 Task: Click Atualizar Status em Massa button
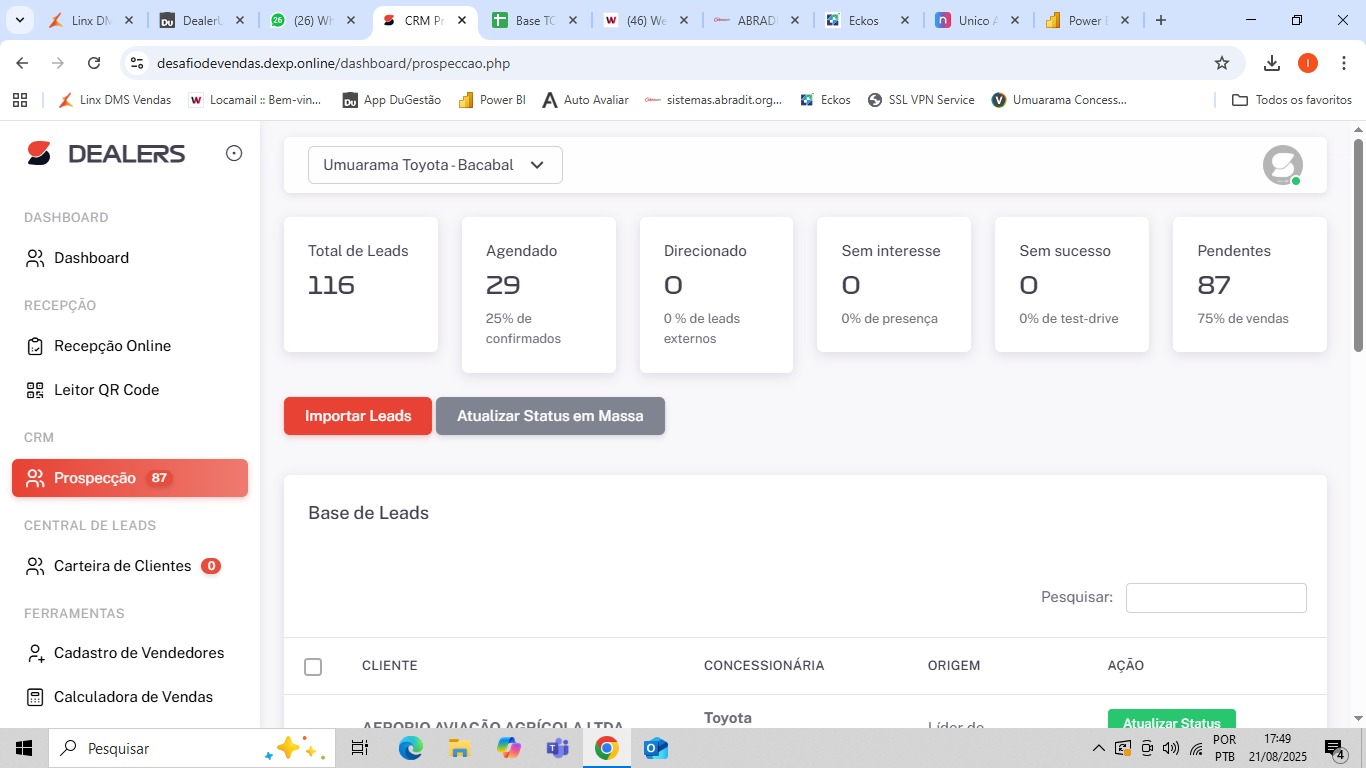coord(550,416)
